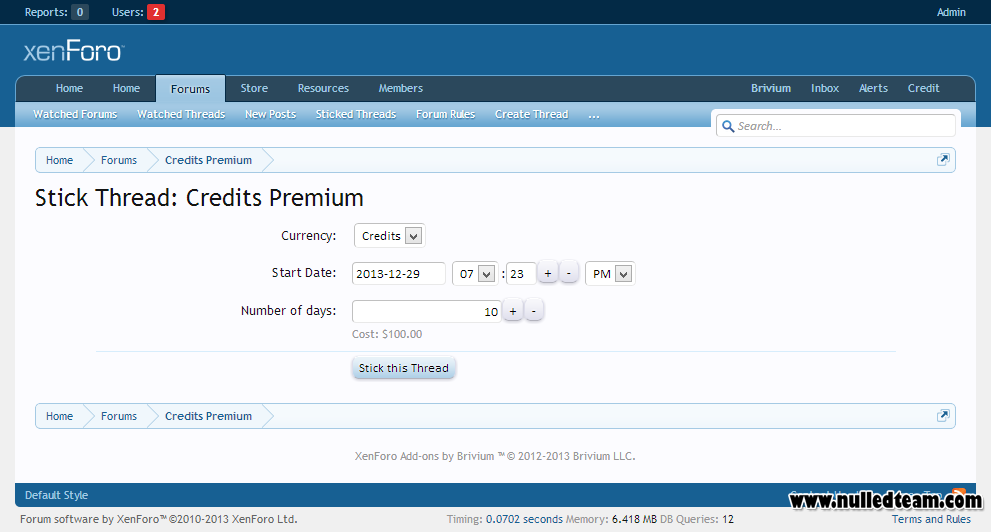Image resolution: width=991 pixels, height=532 pixels.
Task: Click the Timing 0.0702 seconds text
Action: (x=504, y=519)
